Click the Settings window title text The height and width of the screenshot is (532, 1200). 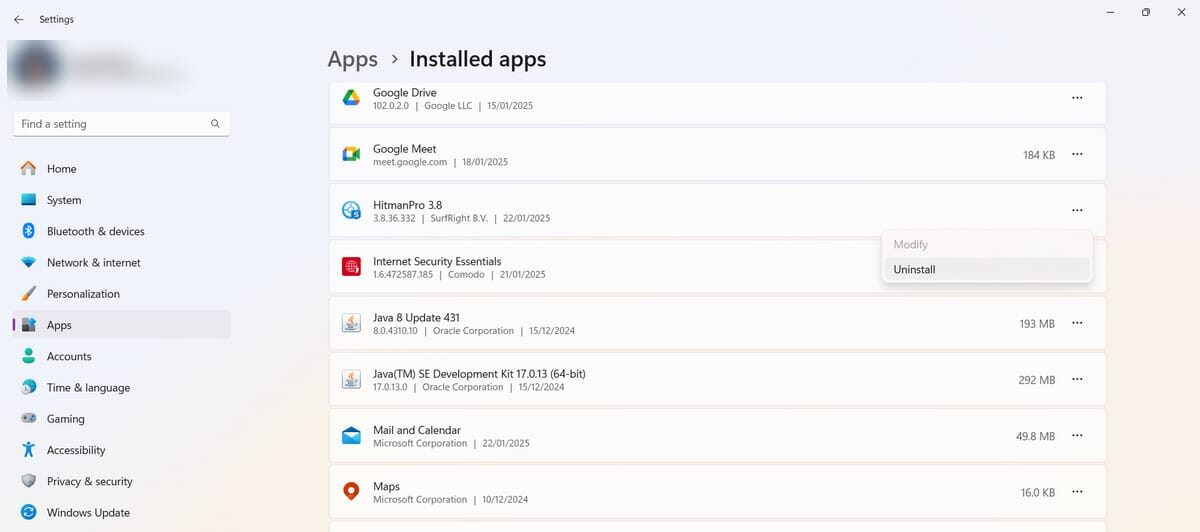point(56,19)
